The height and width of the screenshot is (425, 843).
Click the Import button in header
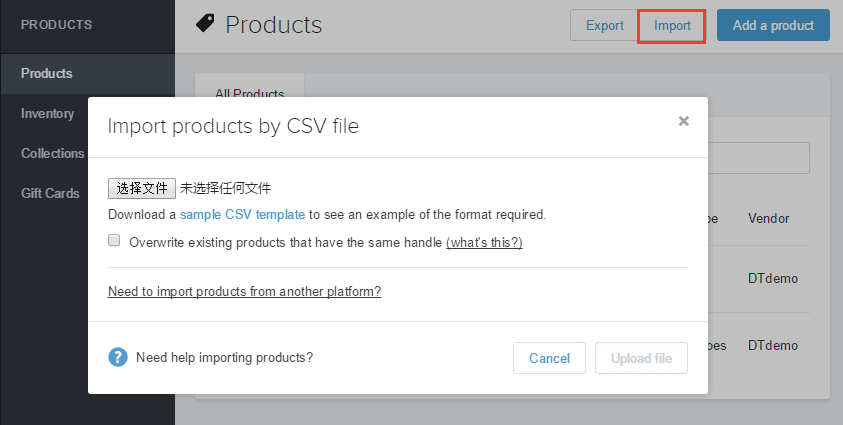tap(672, 25)
